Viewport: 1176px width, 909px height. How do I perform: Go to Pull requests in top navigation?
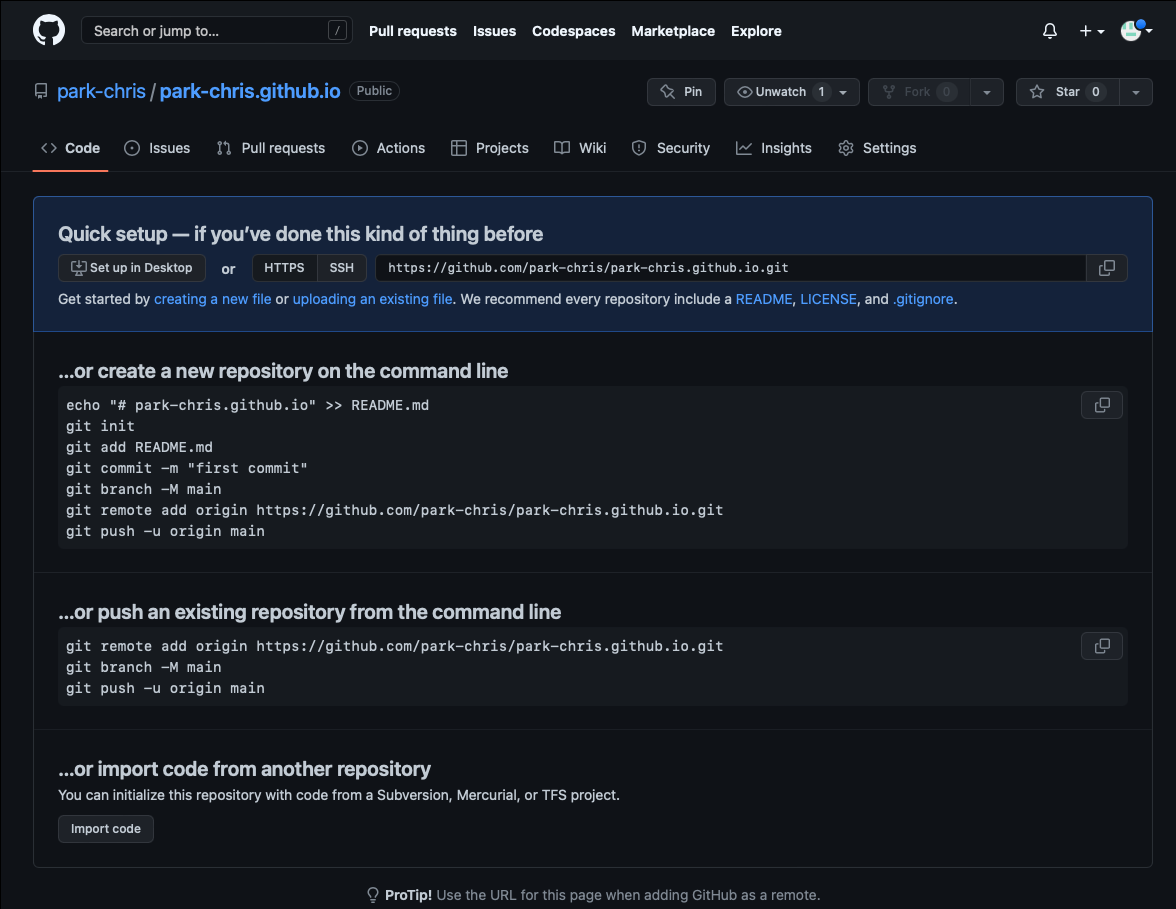click(412, 31)
